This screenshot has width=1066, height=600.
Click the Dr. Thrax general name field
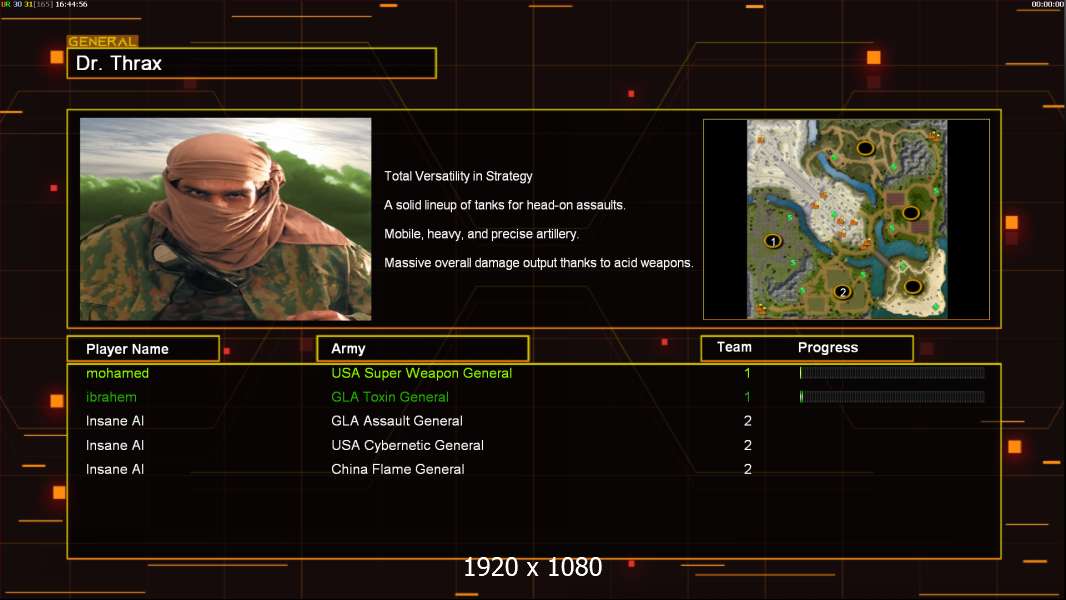click(252, 63)
